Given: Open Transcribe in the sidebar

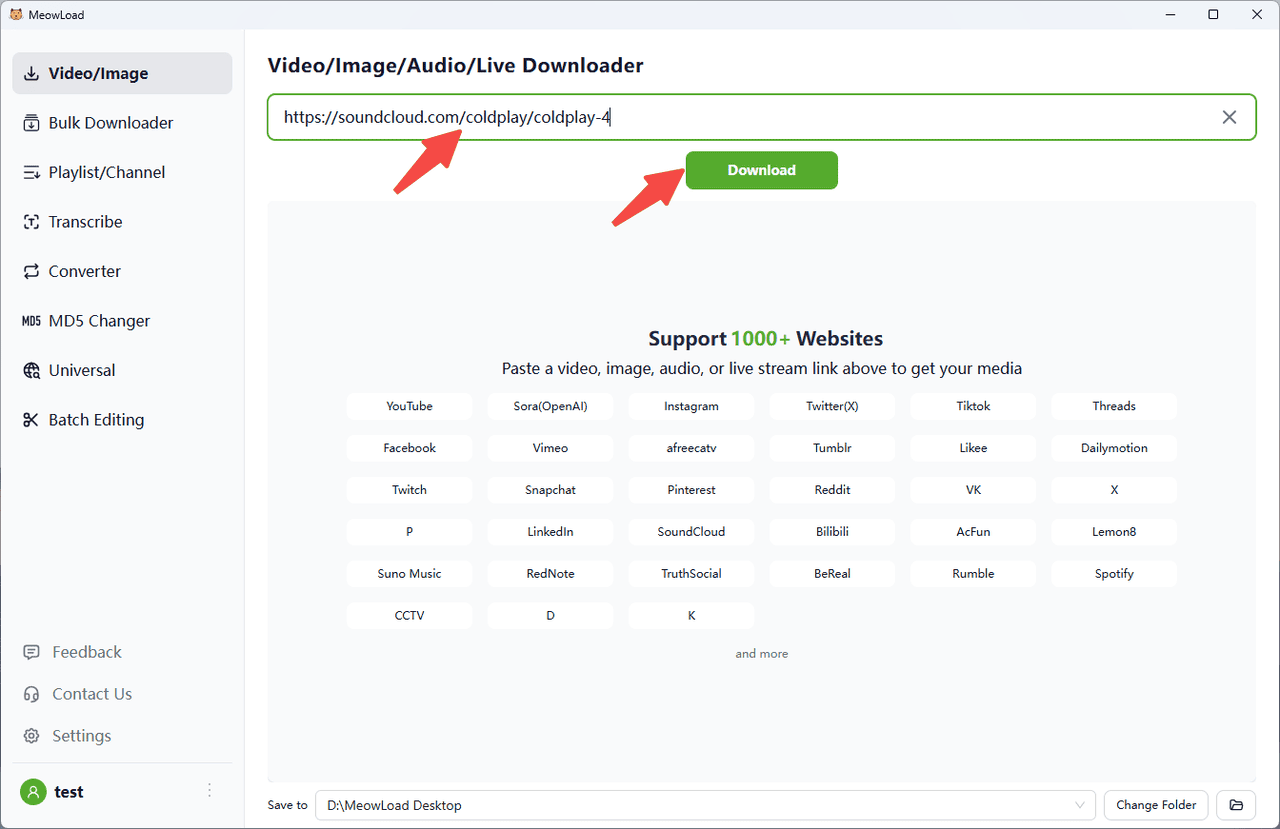Looking at the screenshot, I should click(x=85, y=222).
